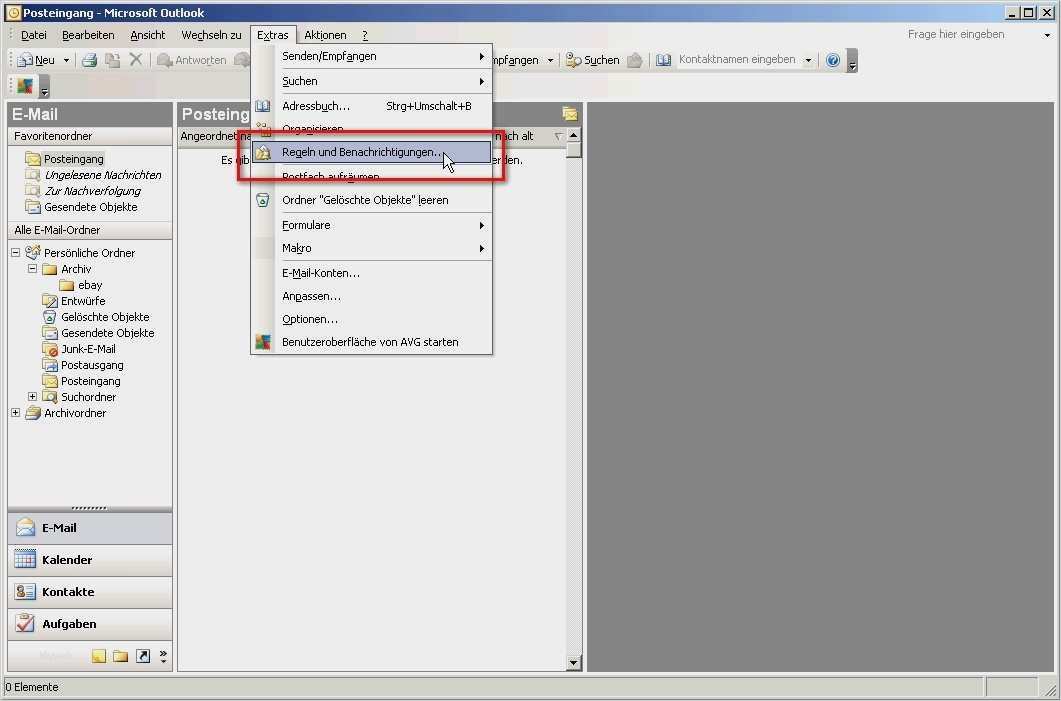Select Zur Nachverfolgung favorite folder
The height and width of the screenshot is (701, 1061).
(83, 191)
